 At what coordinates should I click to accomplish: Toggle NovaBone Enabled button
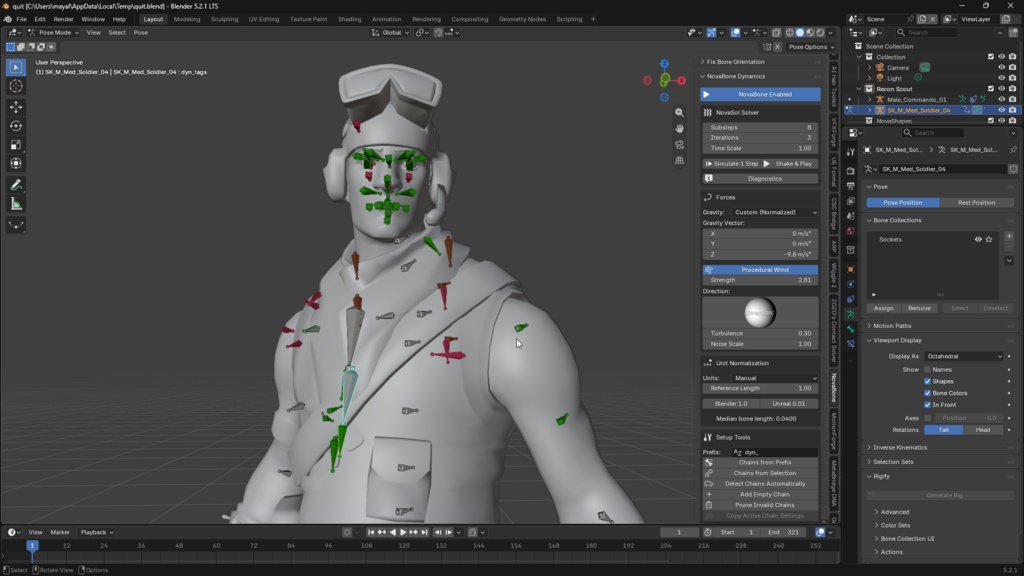coord(761,94)
